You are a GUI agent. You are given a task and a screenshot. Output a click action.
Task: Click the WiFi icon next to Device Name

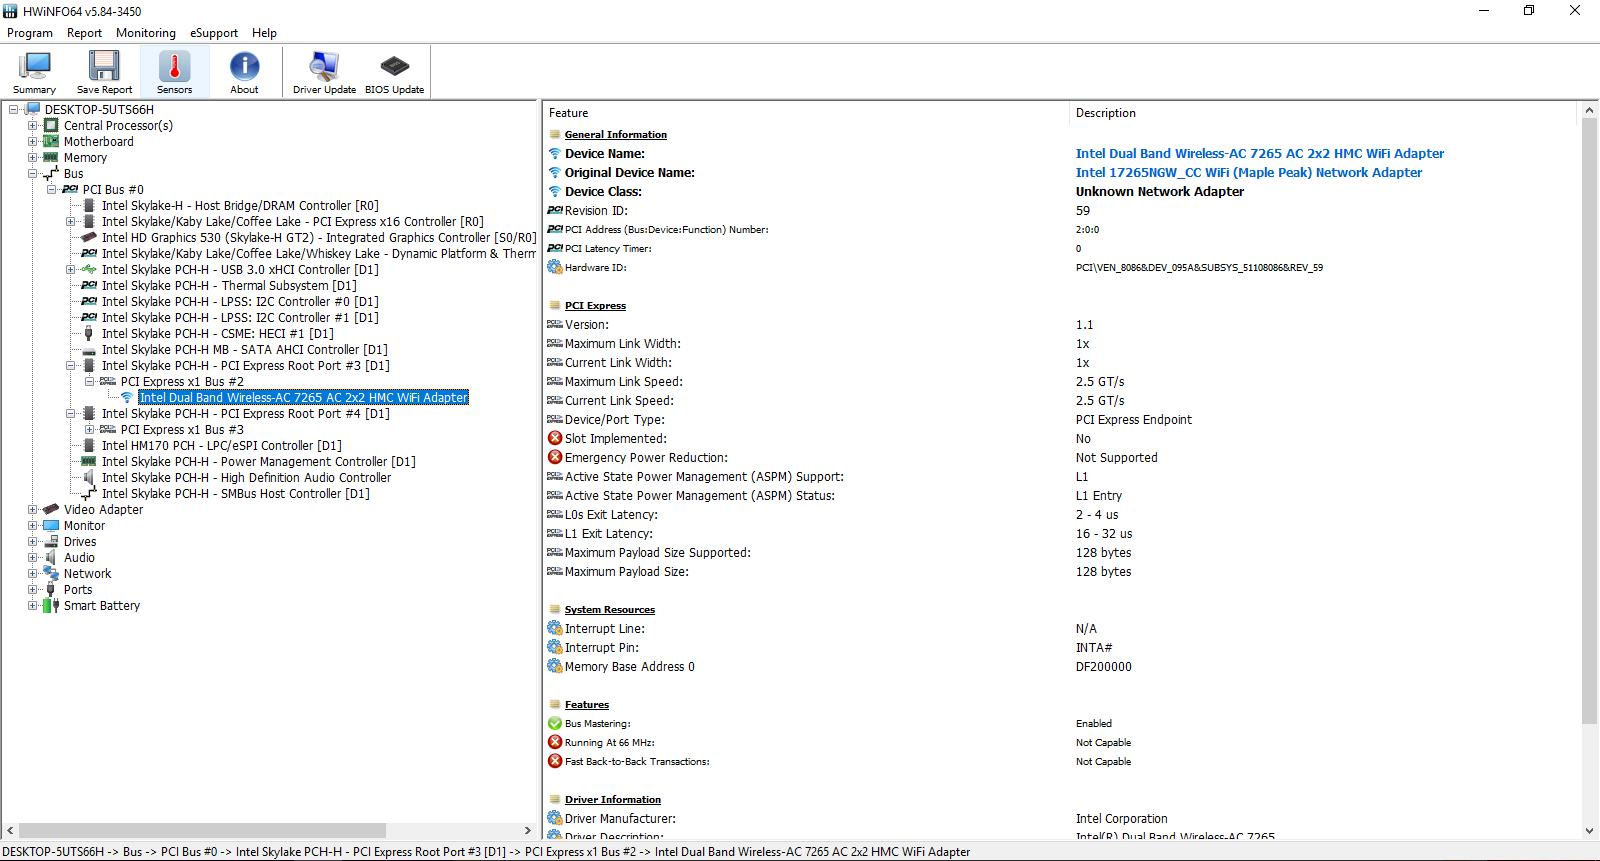click(x=555, y=153)
